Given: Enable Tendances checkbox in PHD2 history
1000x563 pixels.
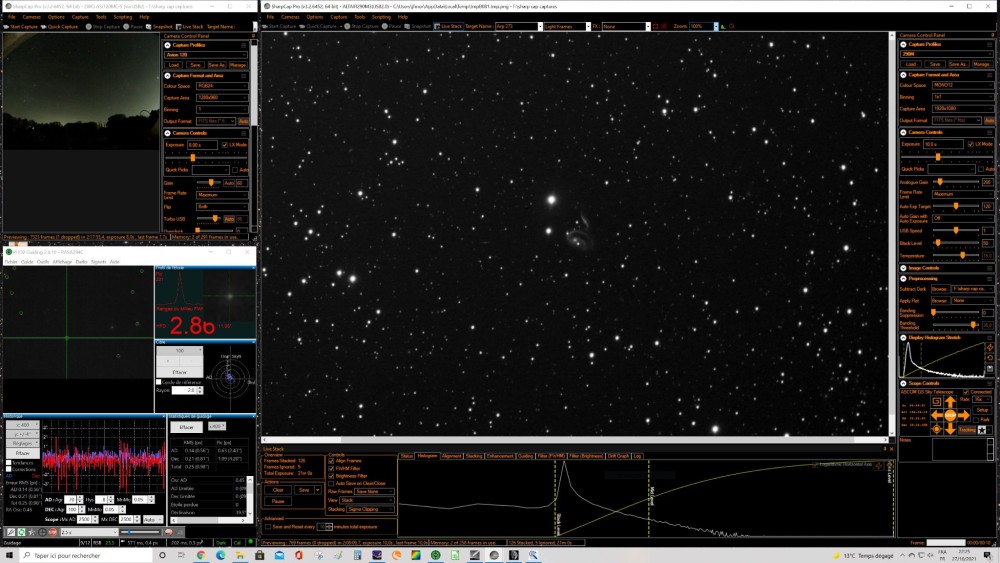Looking at the screenshot, I should point(9,462).
